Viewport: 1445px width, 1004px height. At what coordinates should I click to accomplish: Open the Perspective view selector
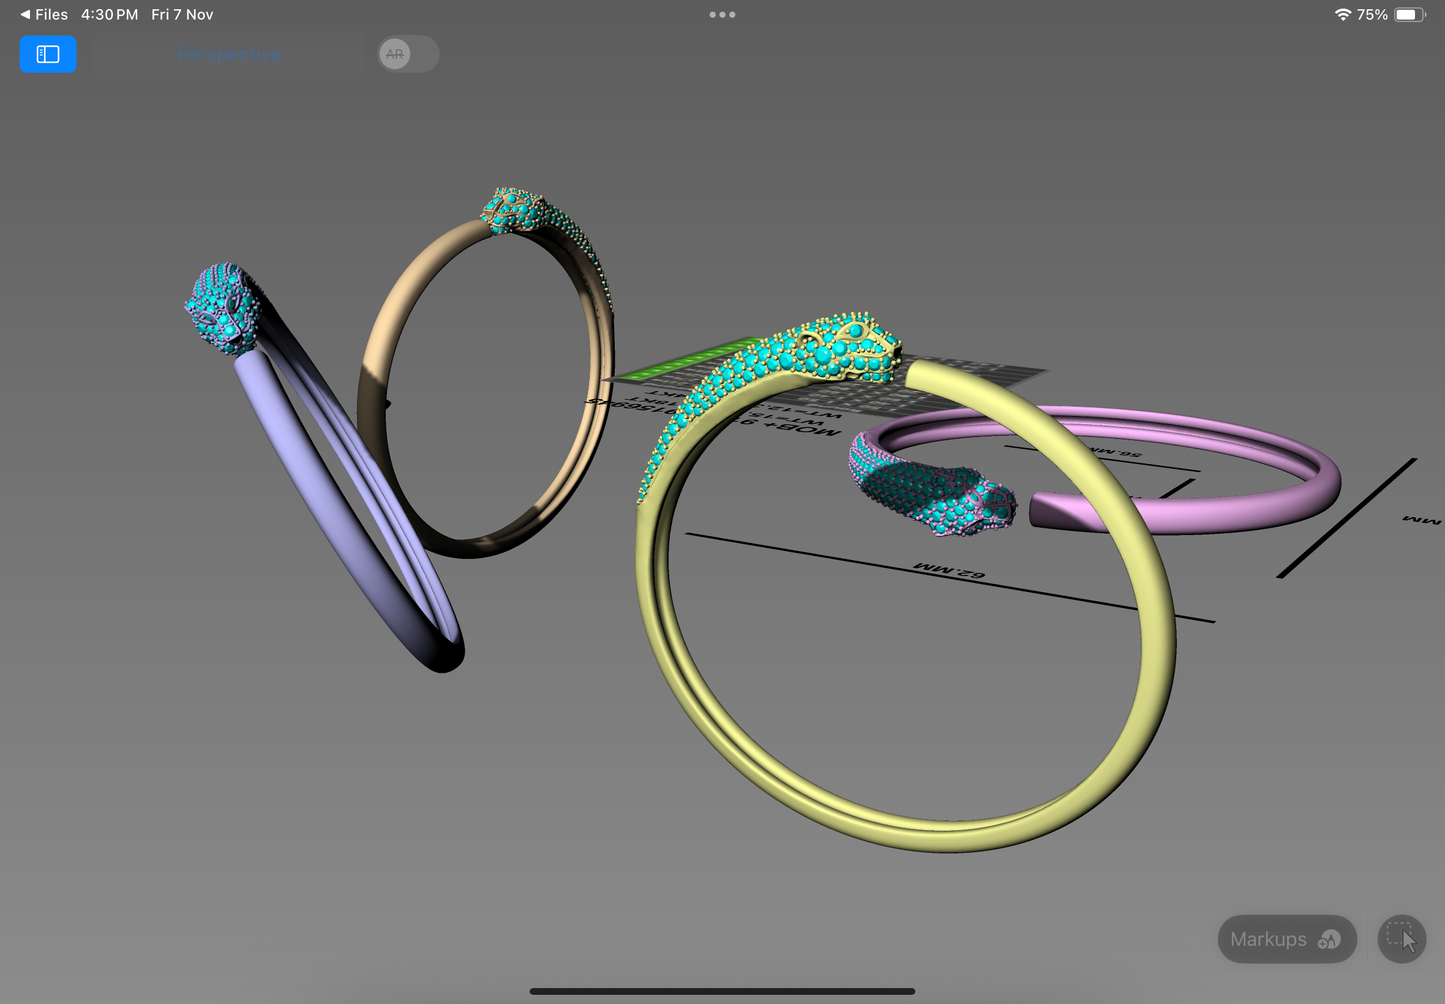tap(229, 54)
